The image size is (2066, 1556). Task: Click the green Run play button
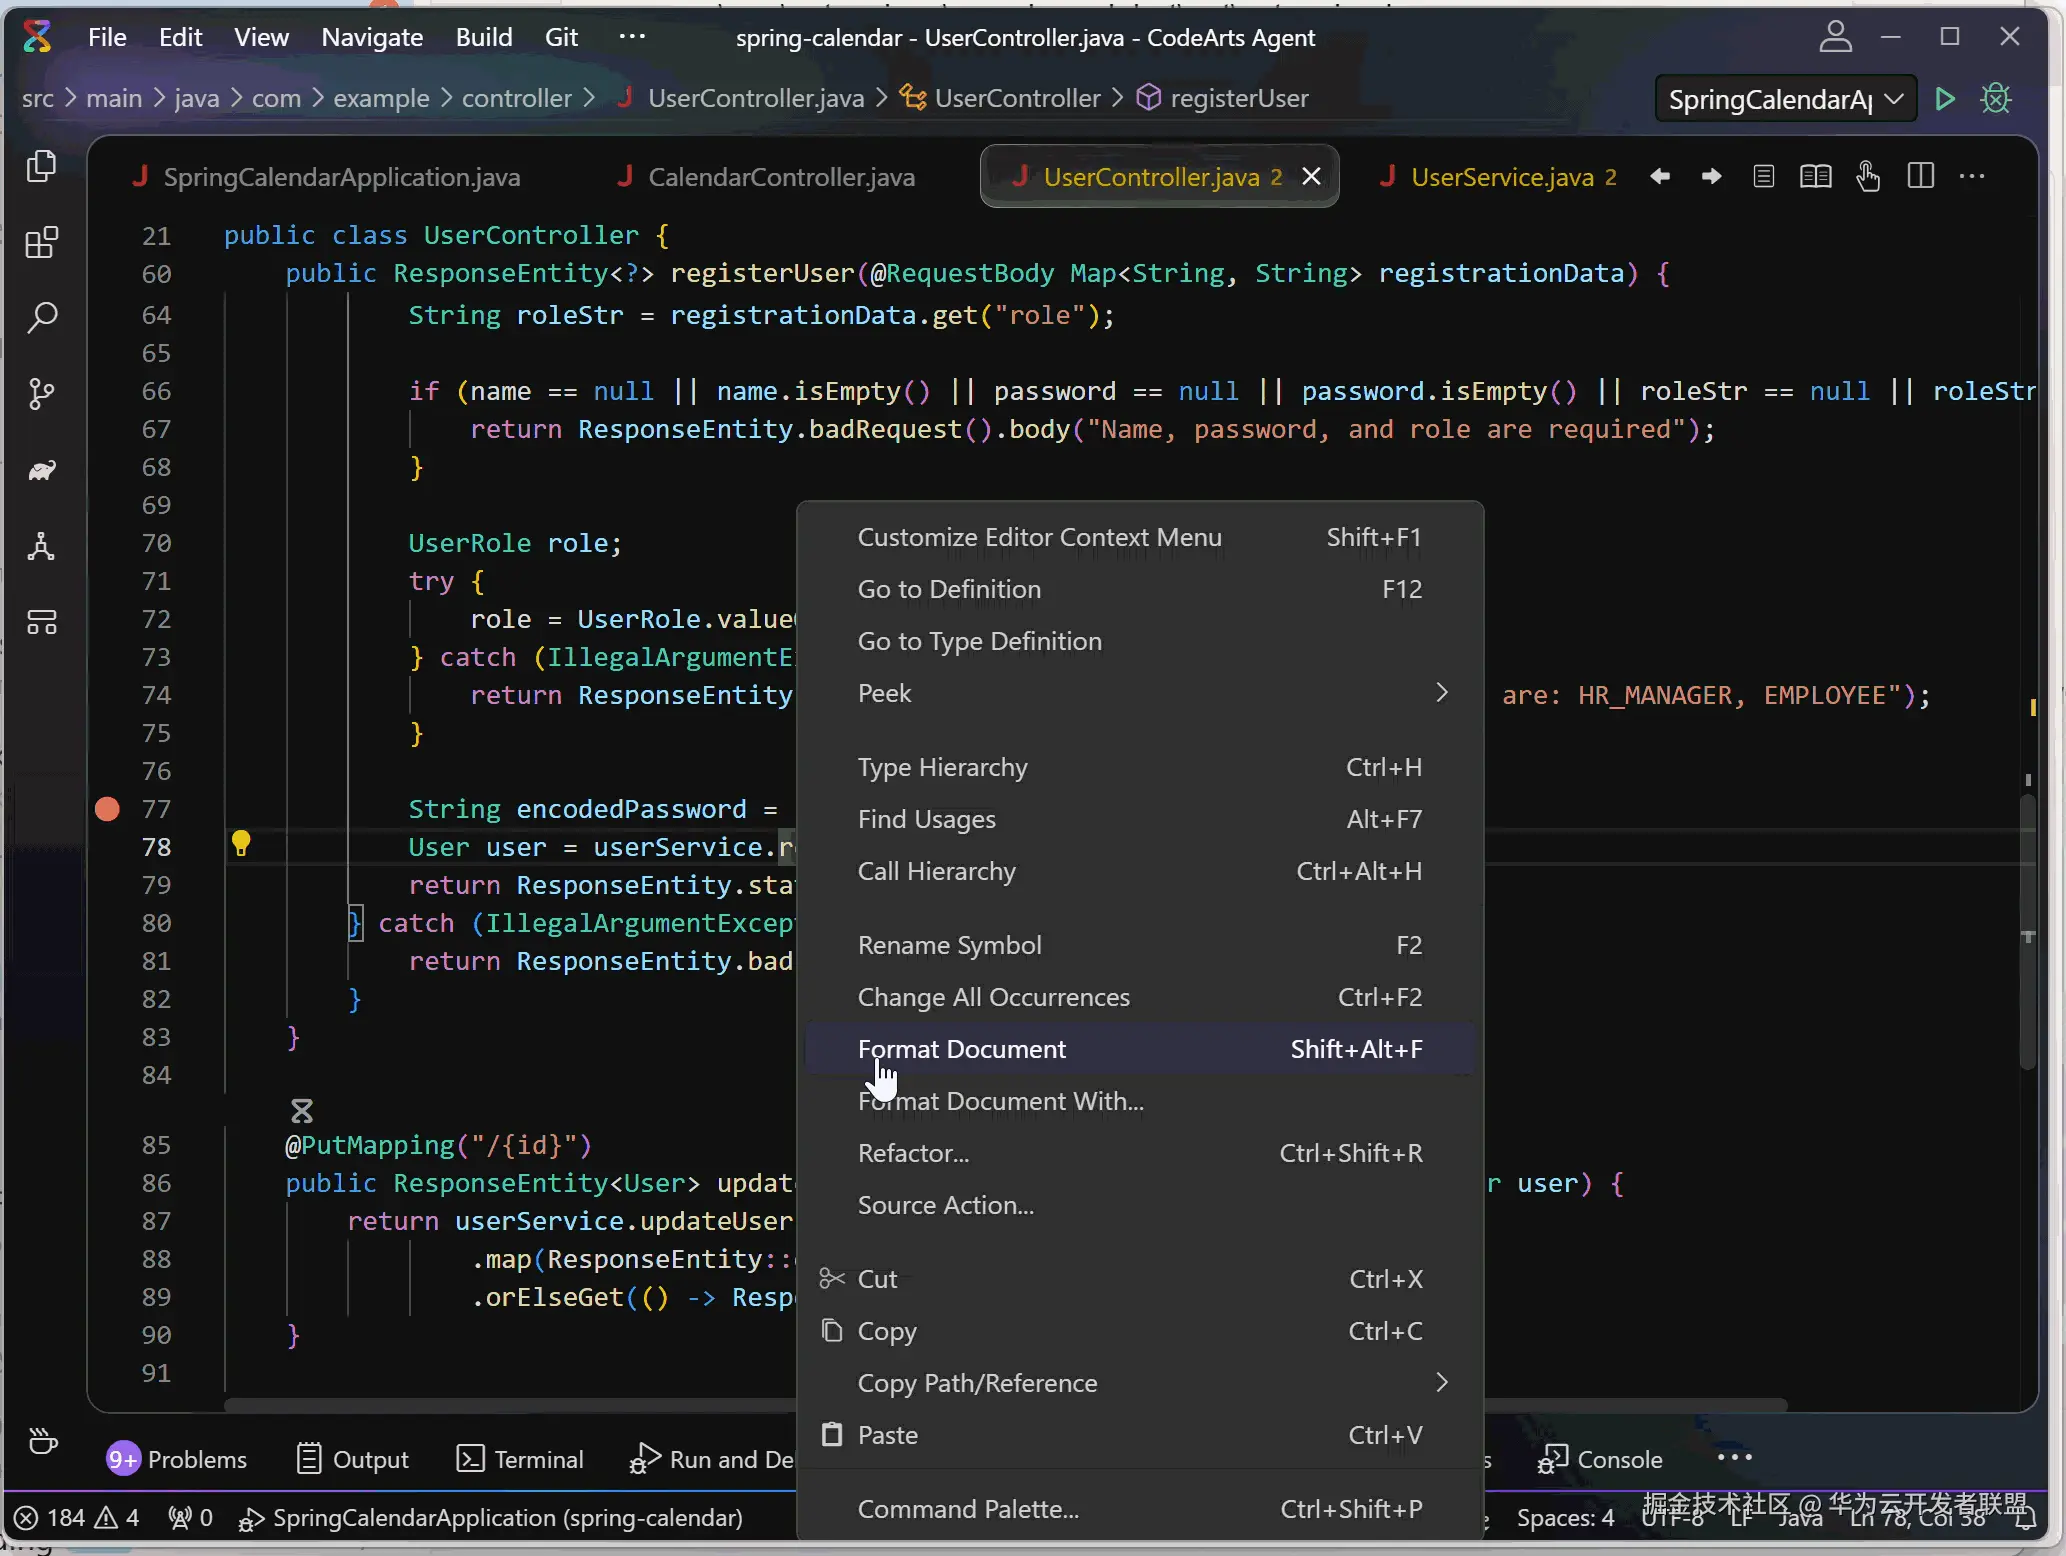(x=1945, y=99)
